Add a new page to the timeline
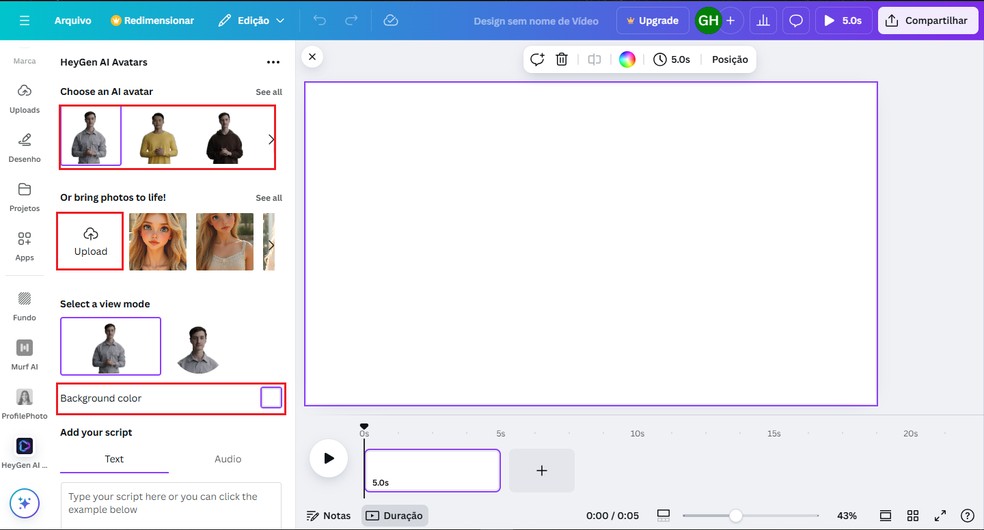Image resolution: width=984 pixels, height=530 pixels. (x=542, y=470)
